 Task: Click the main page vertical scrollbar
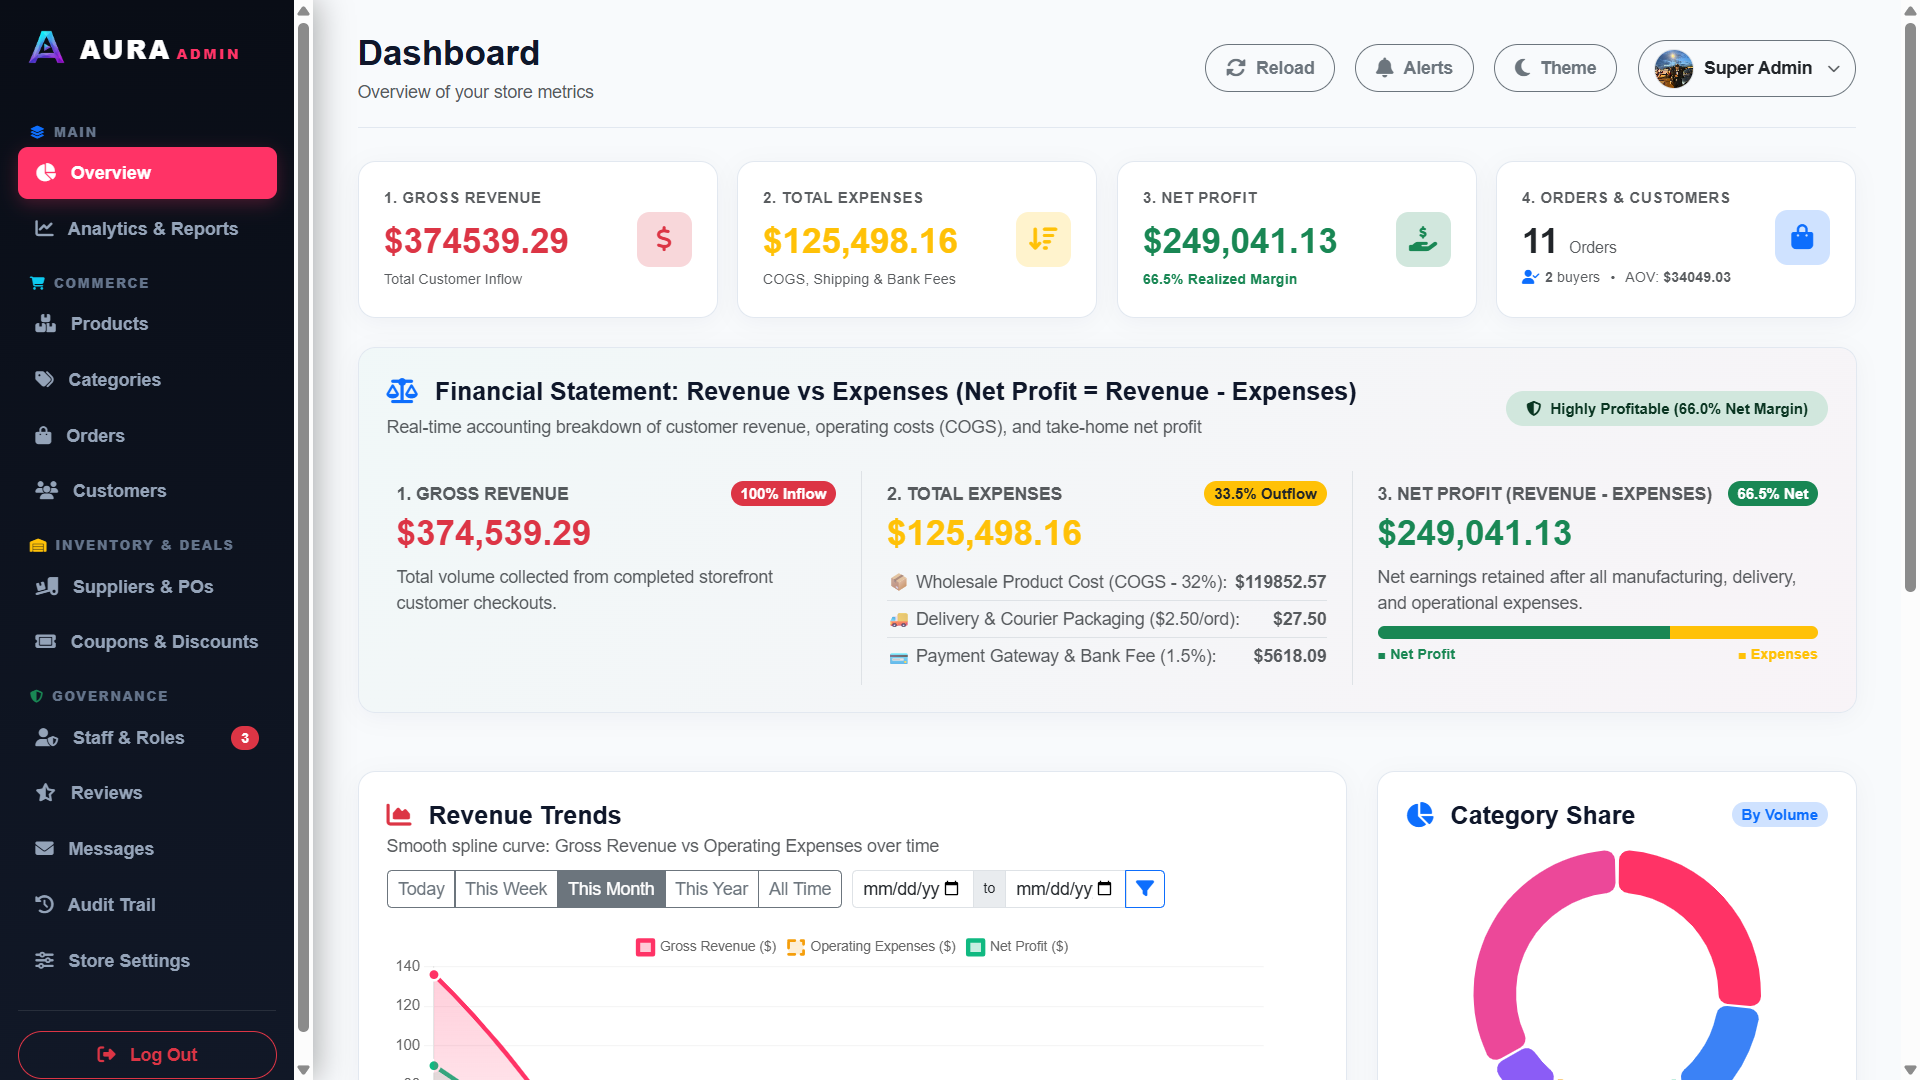tap(1910, 310)
